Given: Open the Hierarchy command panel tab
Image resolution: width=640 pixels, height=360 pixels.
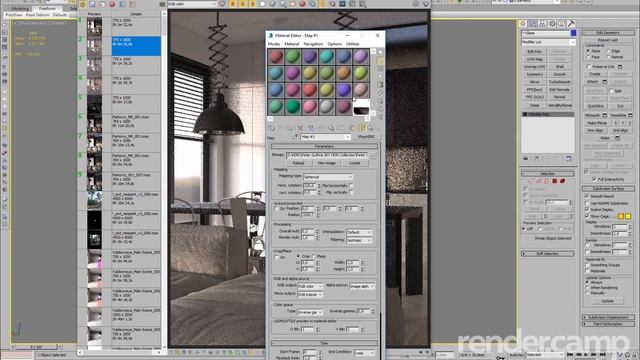Looking at the screenshot, I should point(542,24).
